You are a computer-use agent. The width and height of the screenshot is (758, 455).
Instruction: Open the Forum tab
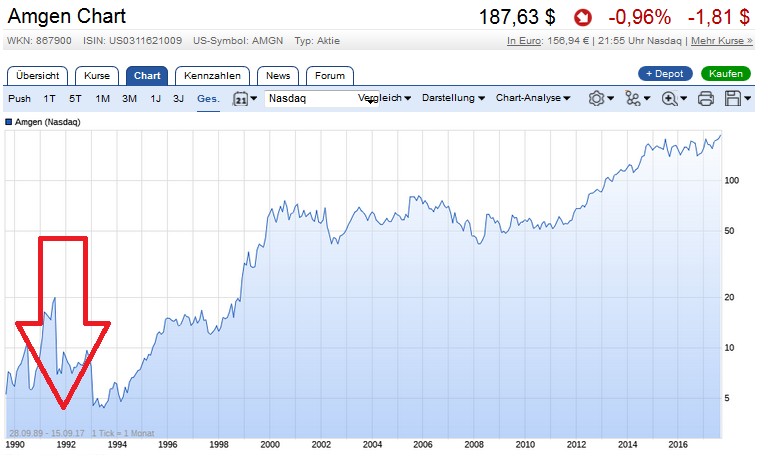point(330,76)
